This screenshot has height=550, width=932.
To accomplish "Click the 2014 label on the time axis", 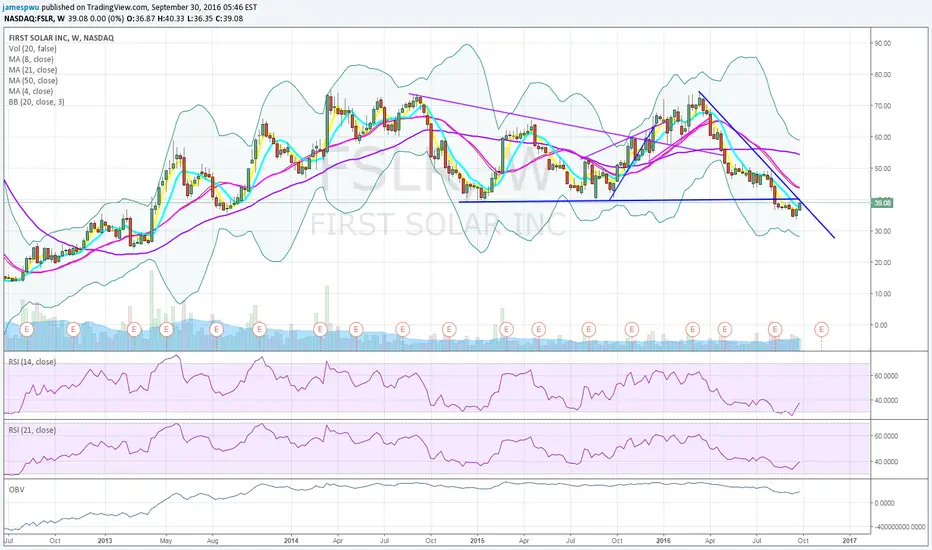I will click(x=291, y=540).
